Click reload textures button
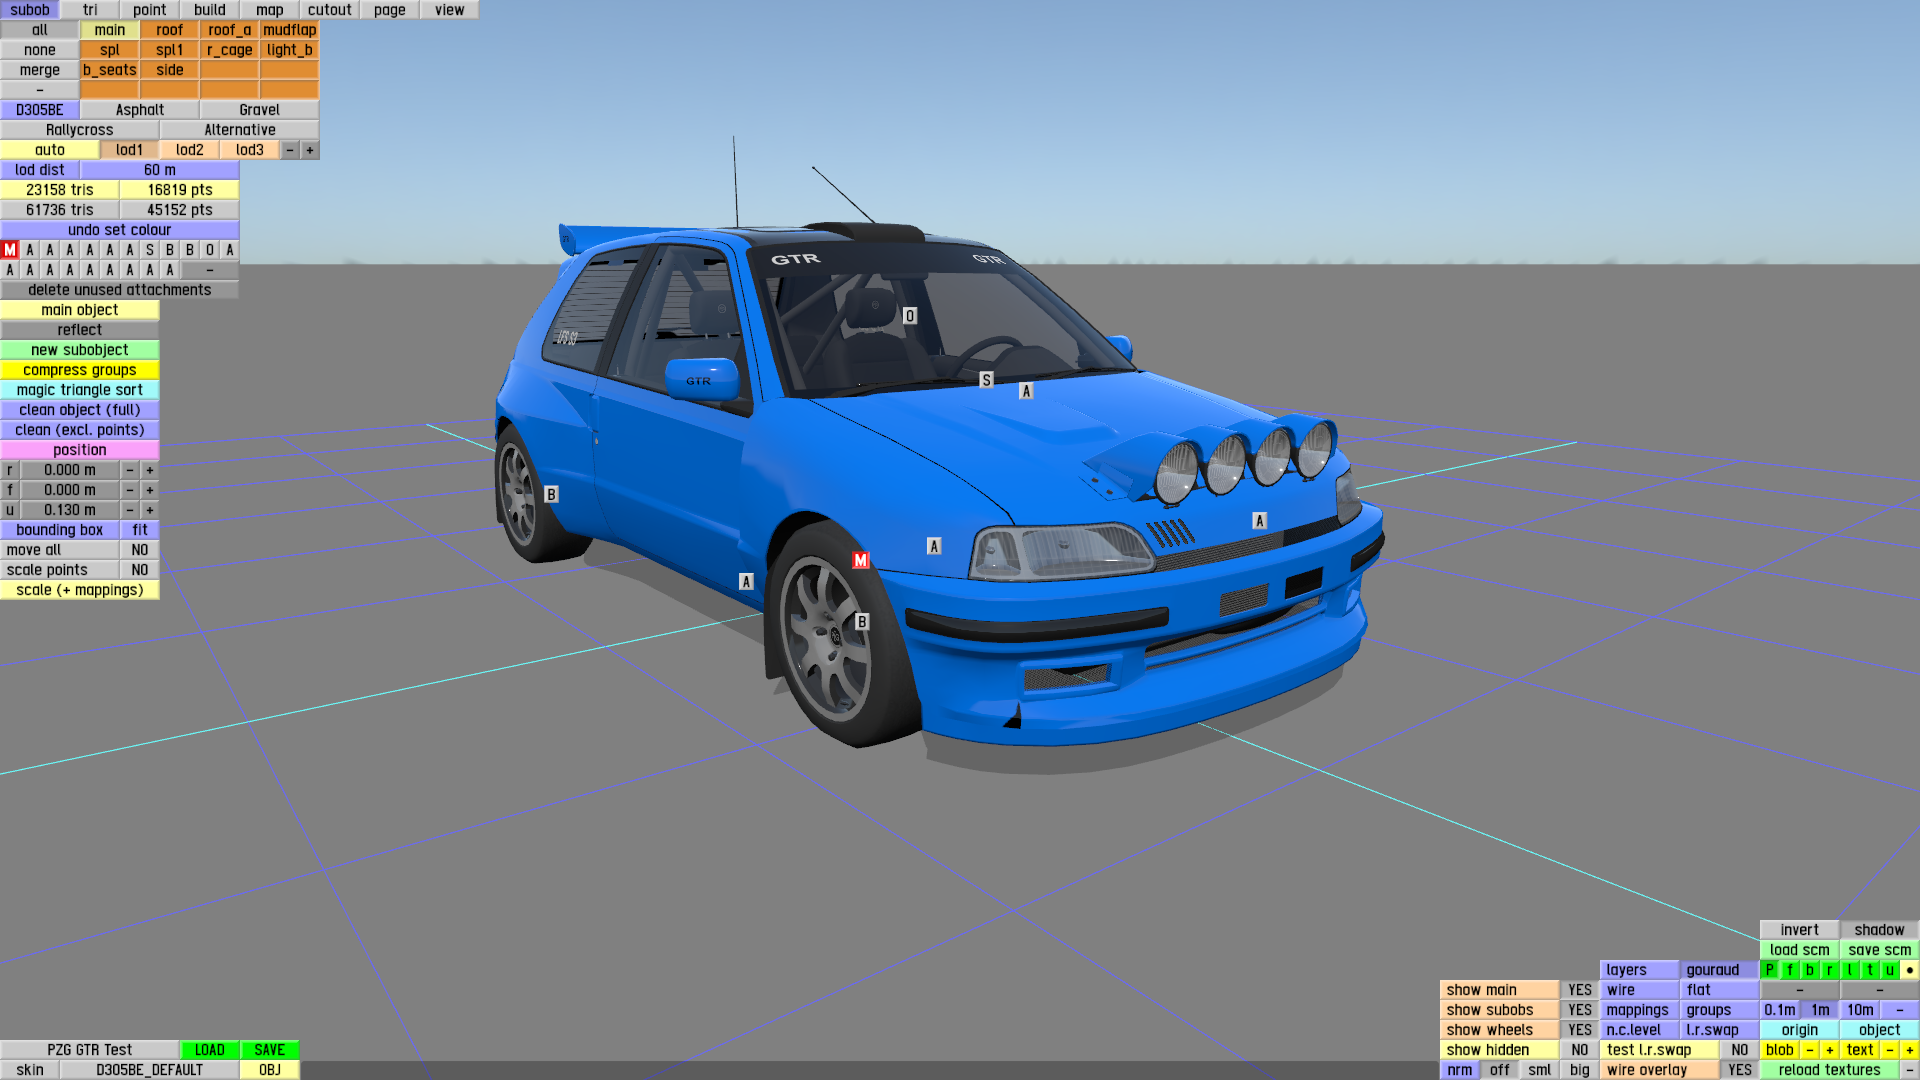 (x=1829, y=1070)
